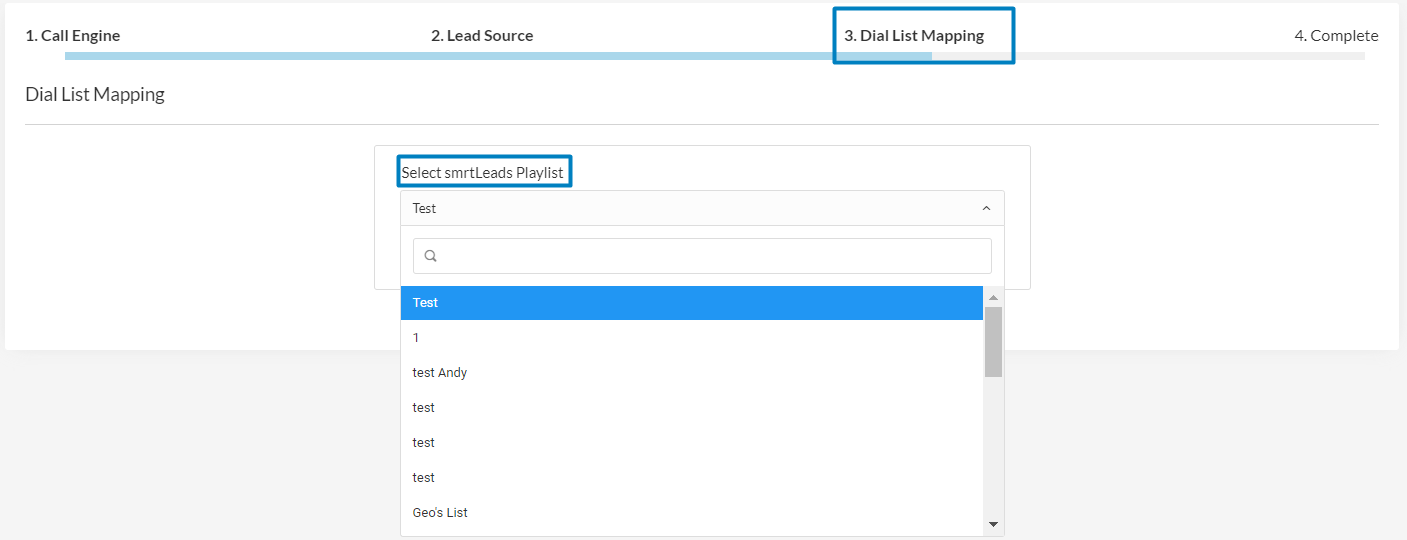This screenshot has height=540, width=1407.
Task: Click the scrollbar up arrow in the list
Action: click(993, 297)
